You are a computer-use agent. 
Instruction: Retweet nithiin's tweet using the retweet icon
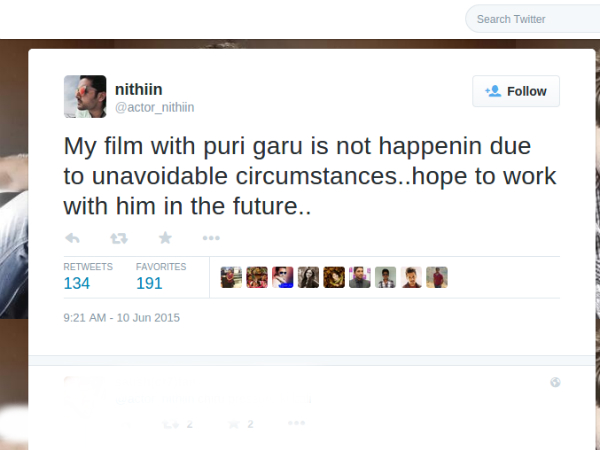(119, 238)
